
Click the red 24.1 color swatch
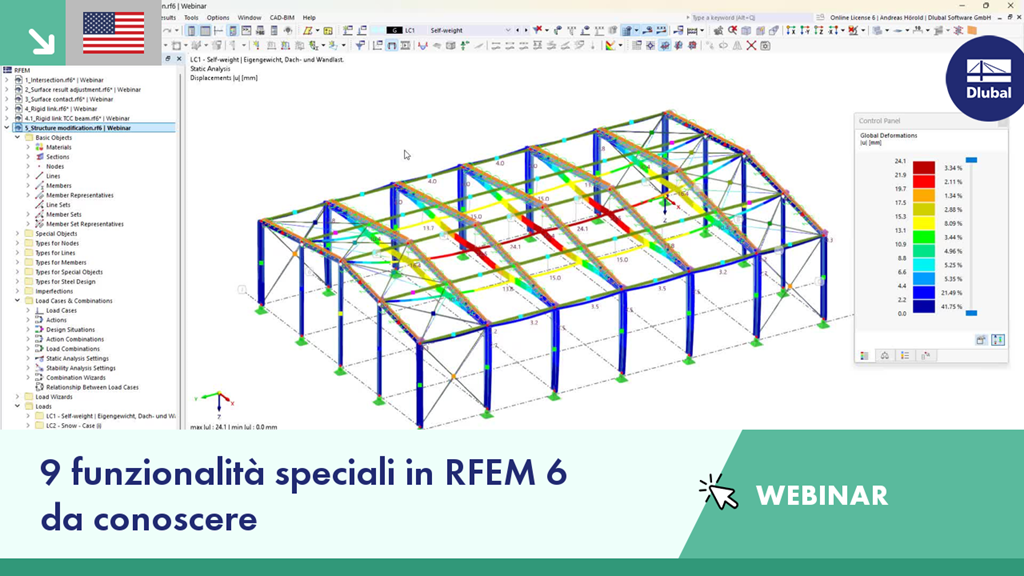[923, 168]
